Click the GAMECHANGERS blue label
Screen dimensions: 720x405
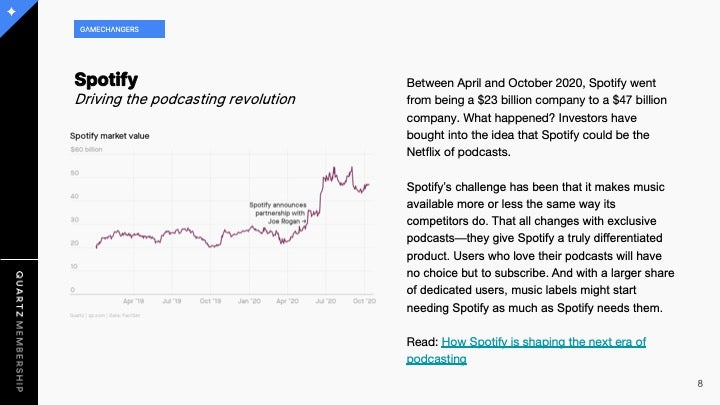(119, 29)
